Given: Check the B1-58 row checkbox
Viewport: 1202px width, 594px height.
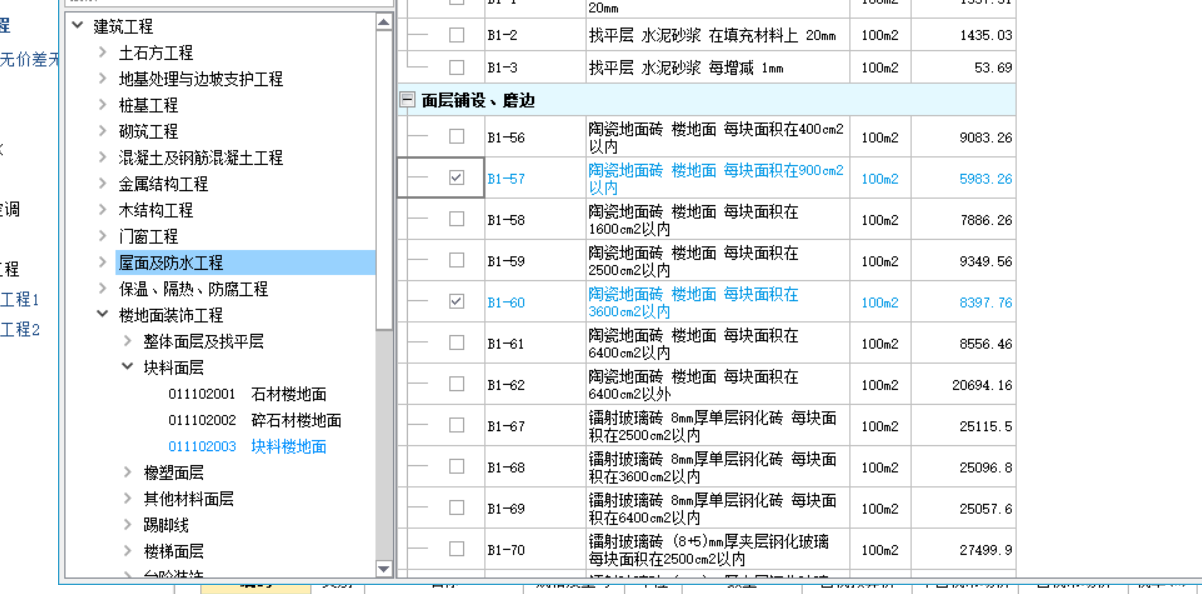Looking at the screenshot, I should point(456,219).
